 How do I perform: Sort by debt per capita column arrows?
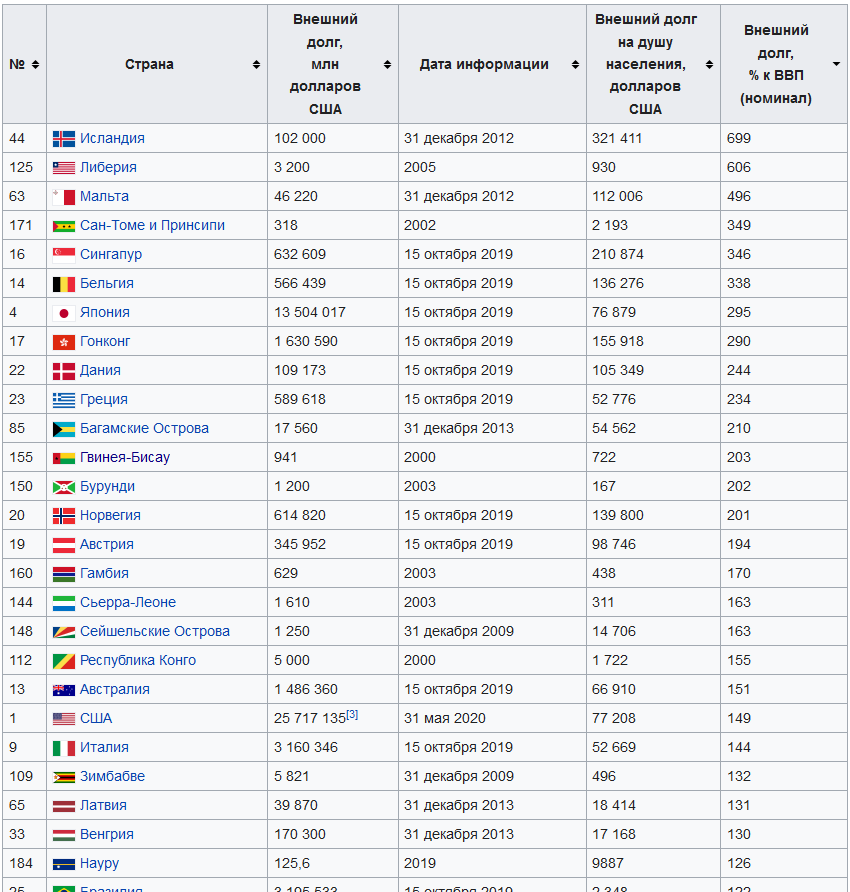[709, 65]
